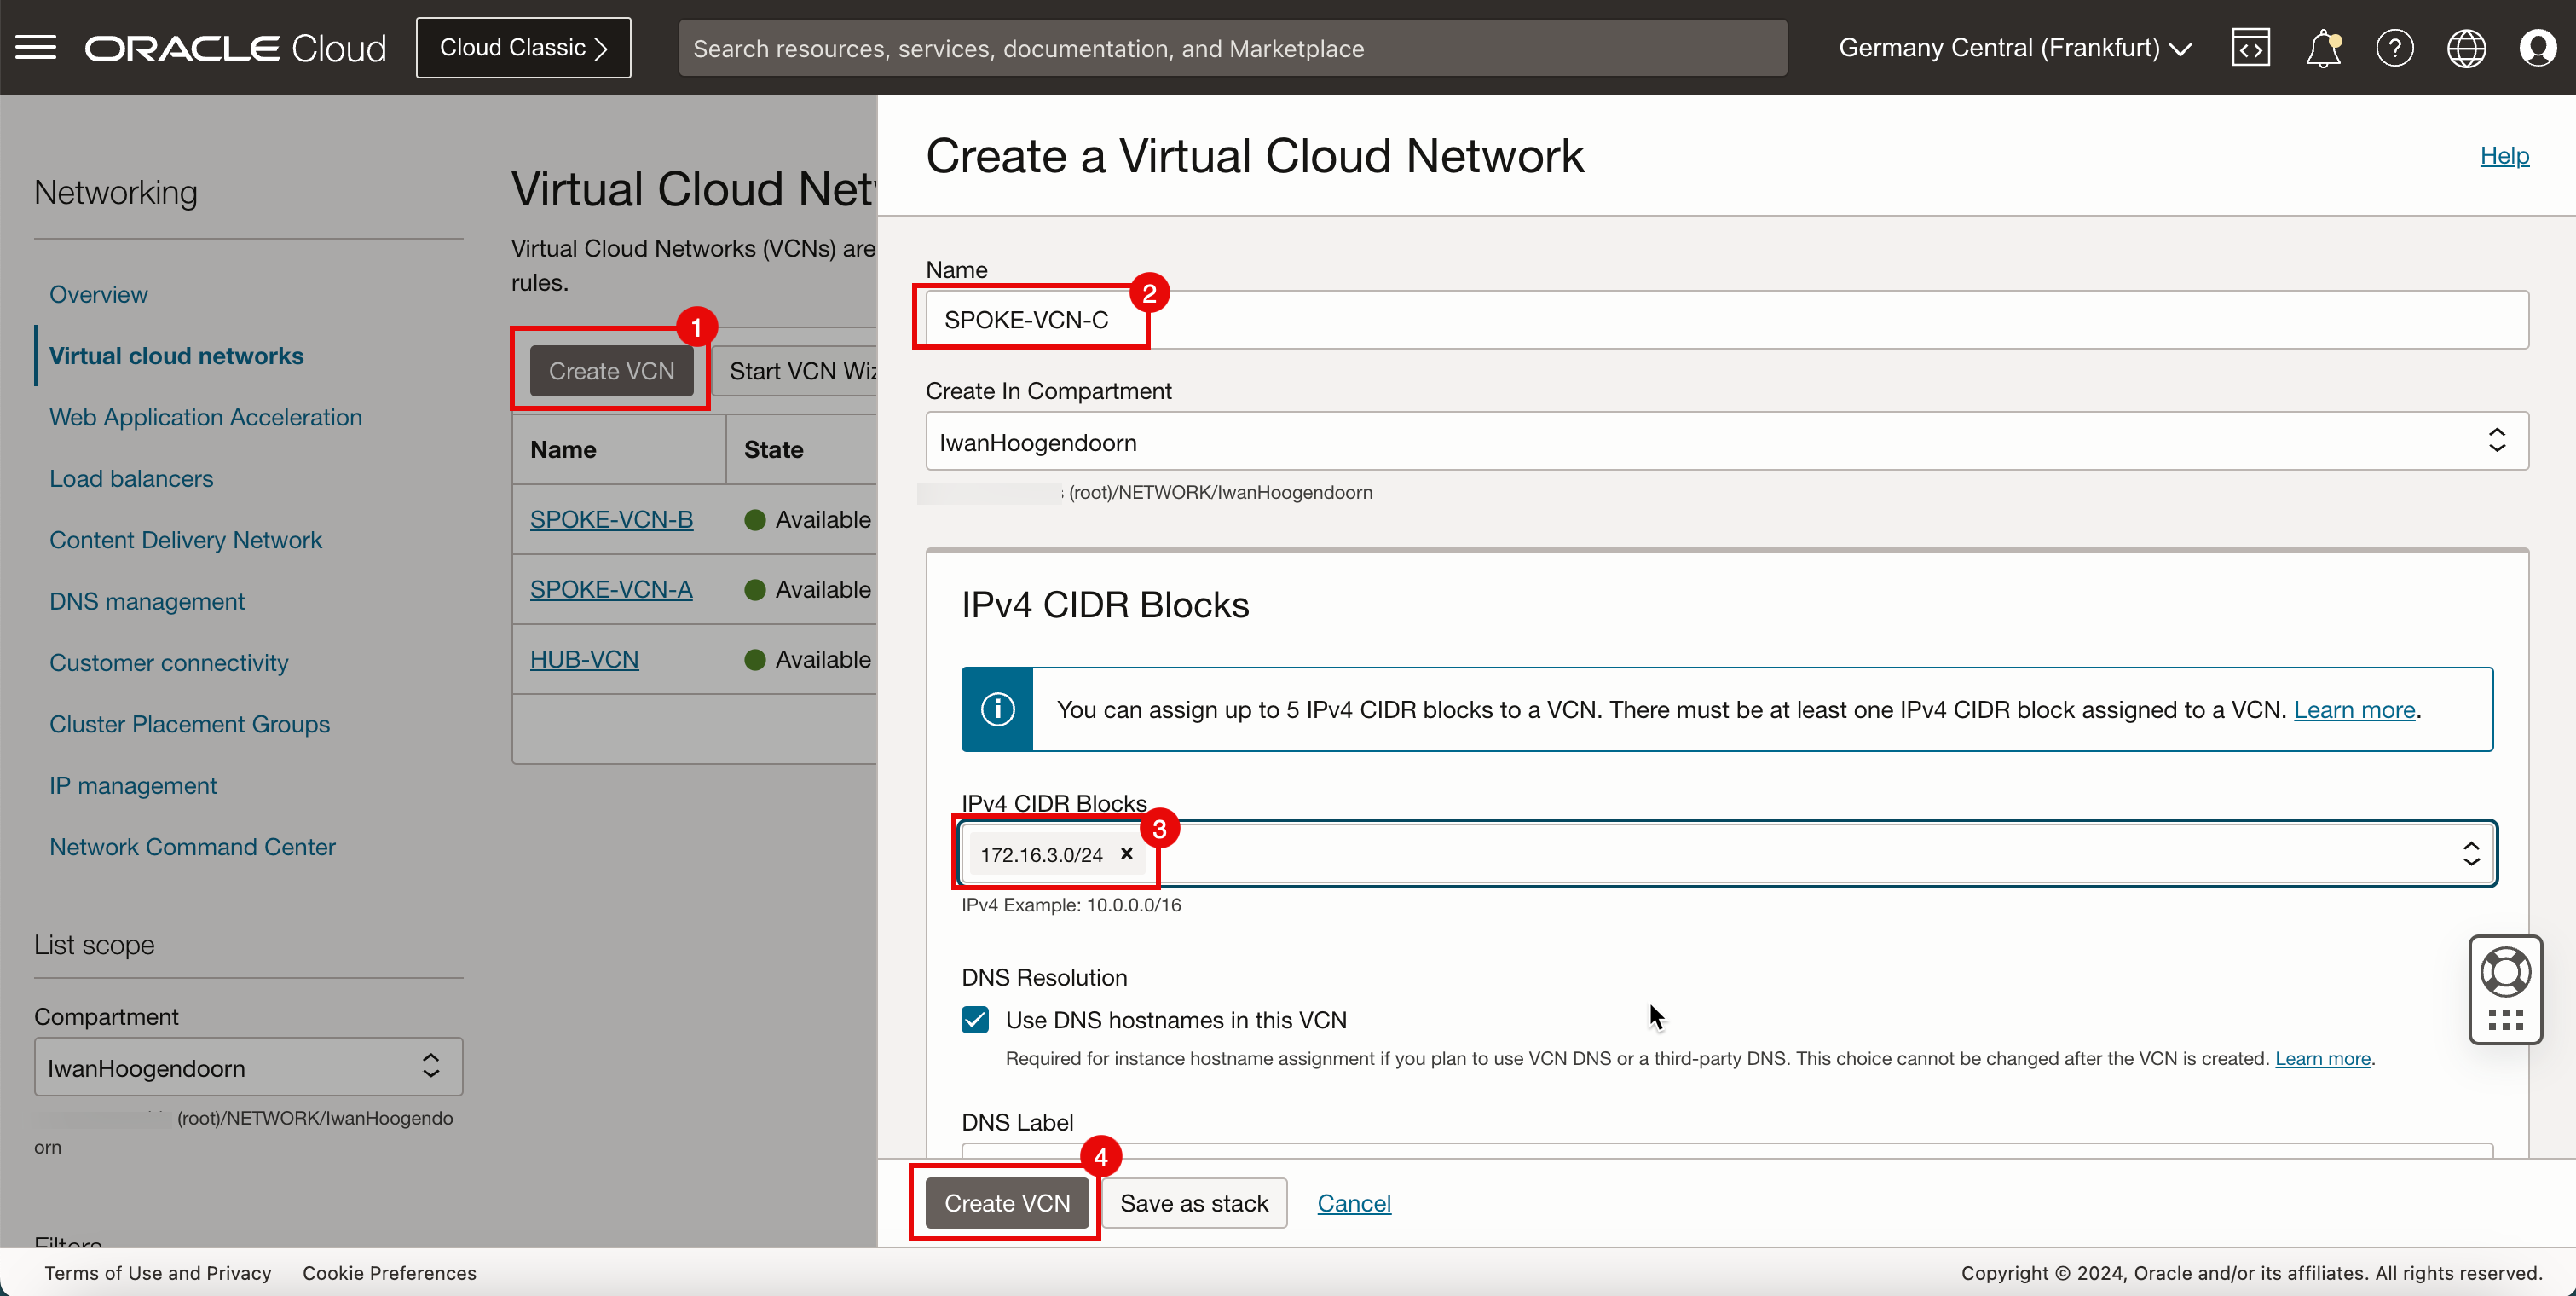Click the notifications bell icon
Image resolution: width=2576 pixels, height=1296 pixels.
(2323, 48)
